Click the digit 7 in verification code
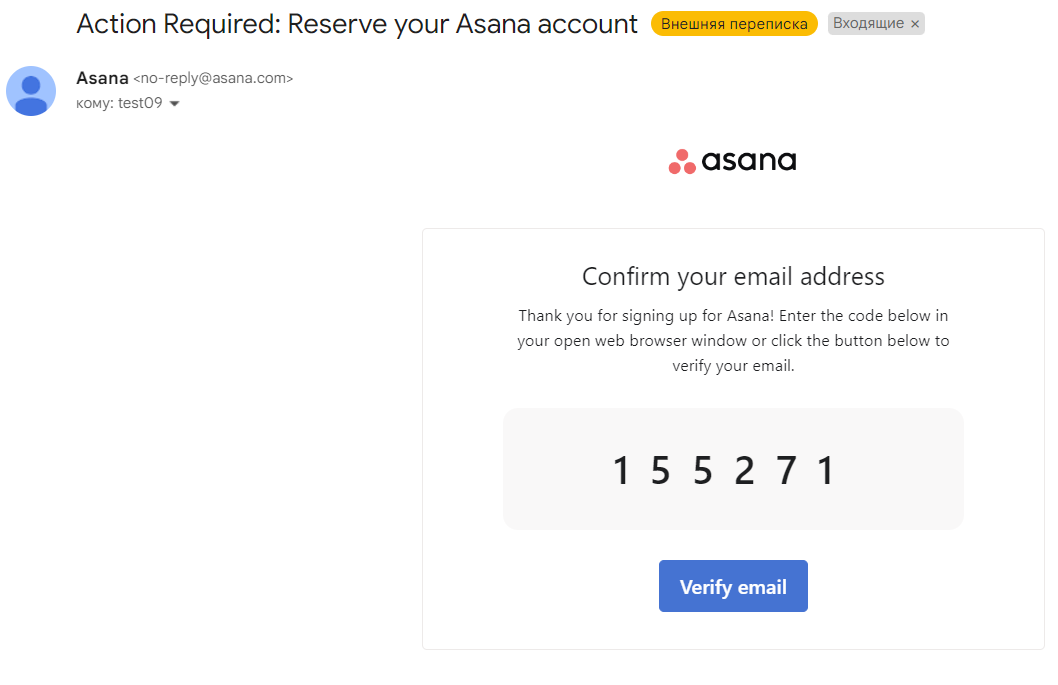 [786, 470]
